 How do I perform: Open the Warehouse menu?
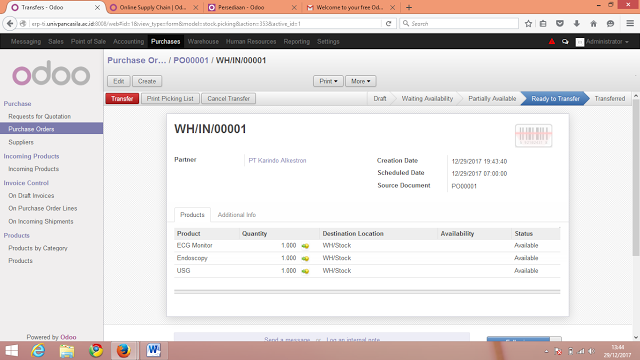pyautogui.click(x=203, y=42)
